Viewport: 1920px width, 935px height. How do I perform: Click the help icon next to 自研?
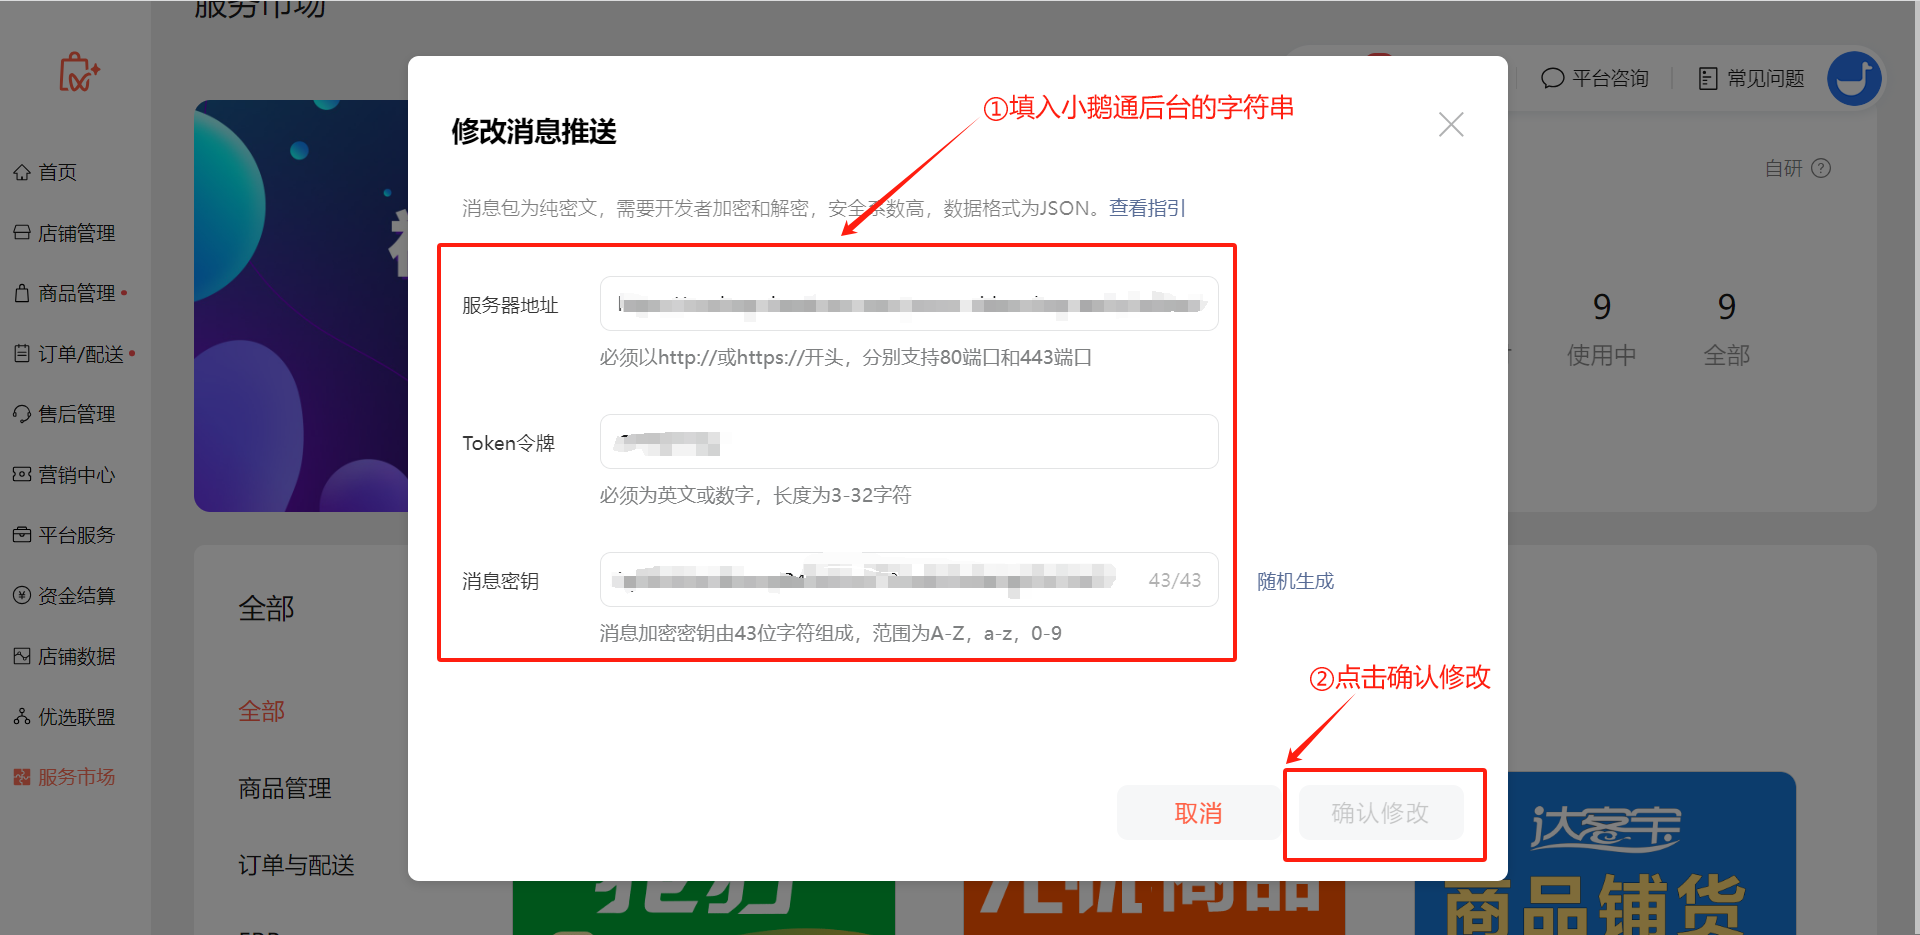pyautogui.click(x=1821, y=168)
